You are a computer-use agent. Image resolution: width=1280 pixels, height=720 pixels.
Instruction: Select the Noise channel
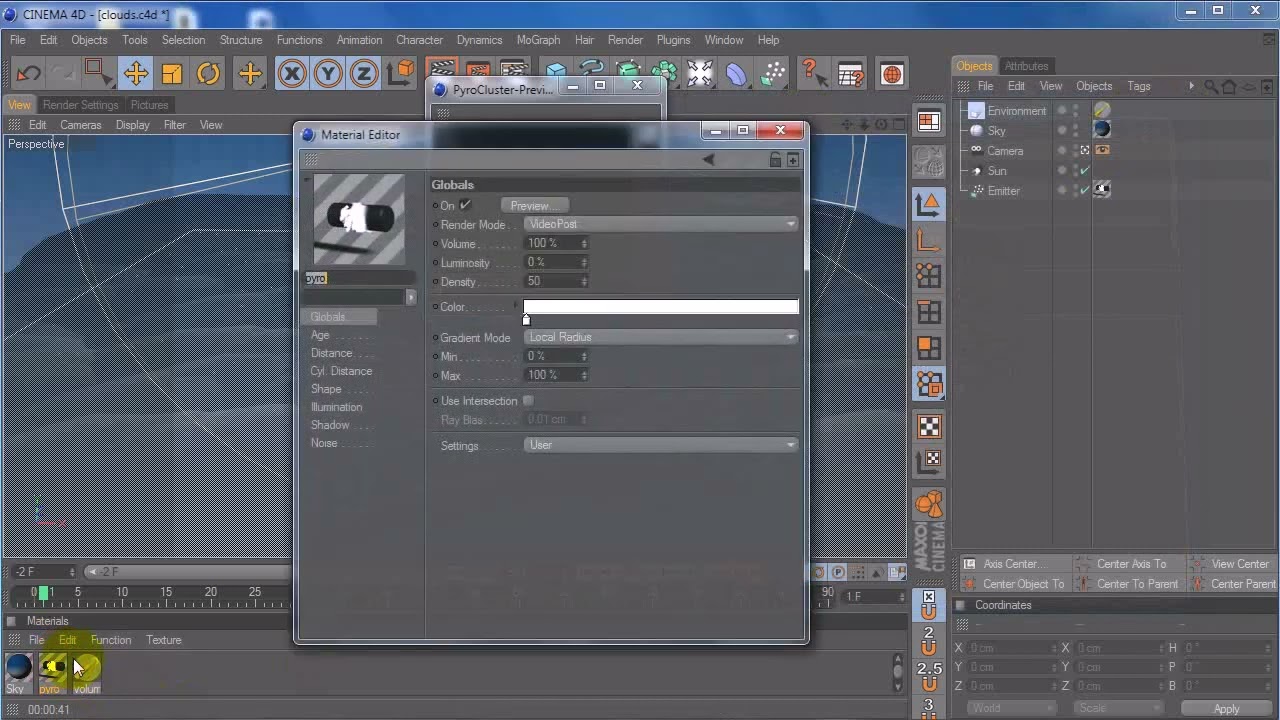324,443
